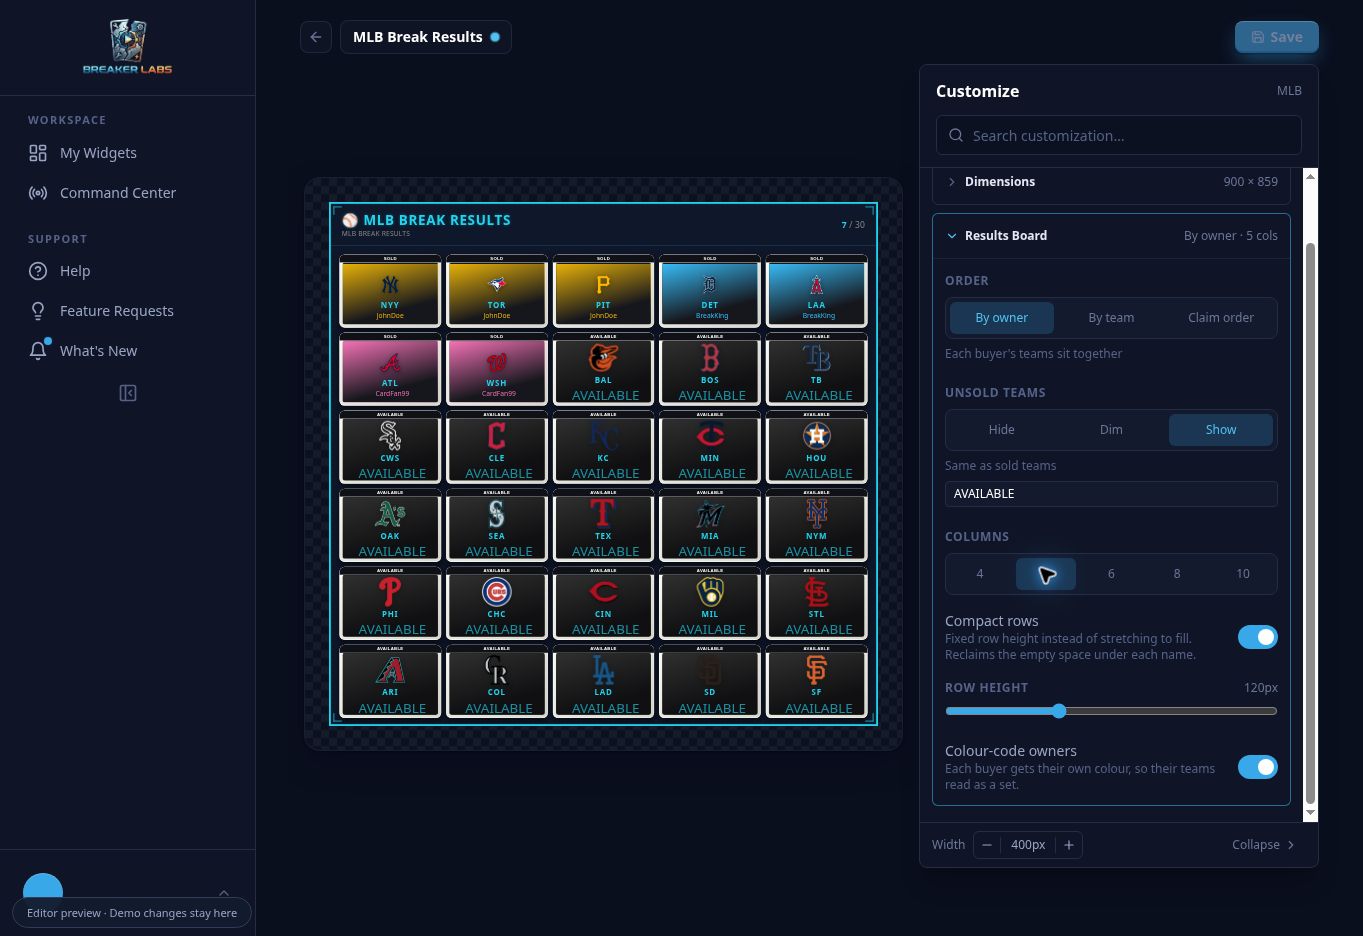
Task: Set order to By team
Action: pyautogui.click(x=1111, y=318)
